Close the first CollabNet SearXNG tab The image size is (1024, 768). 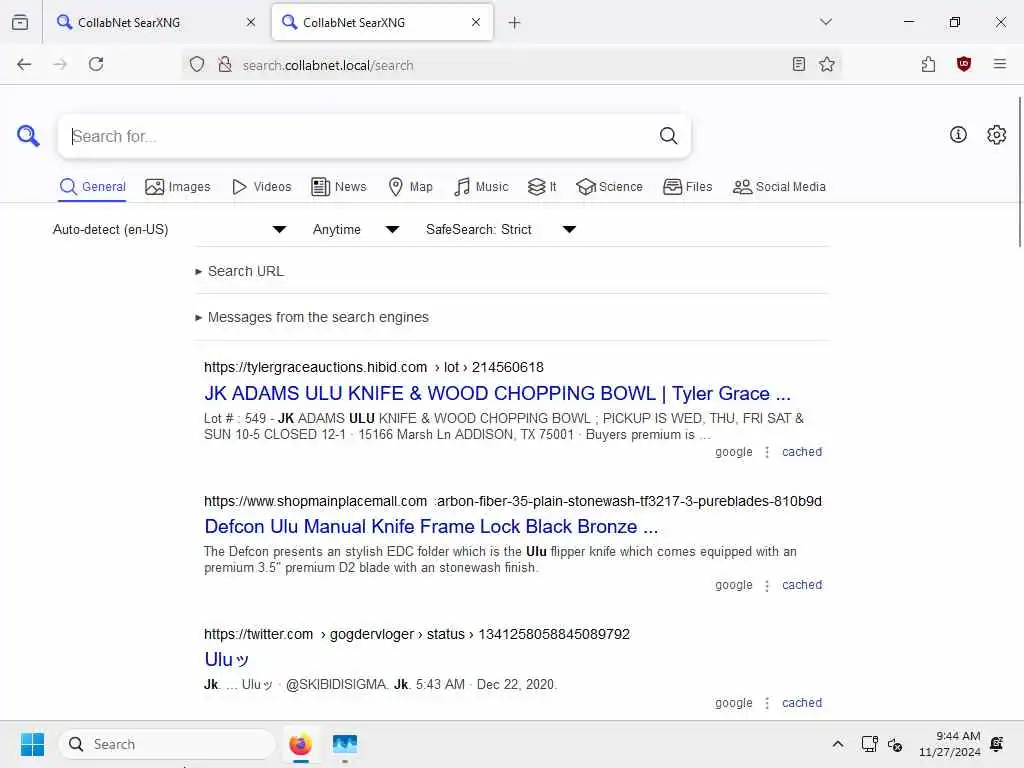coord(251,22)
